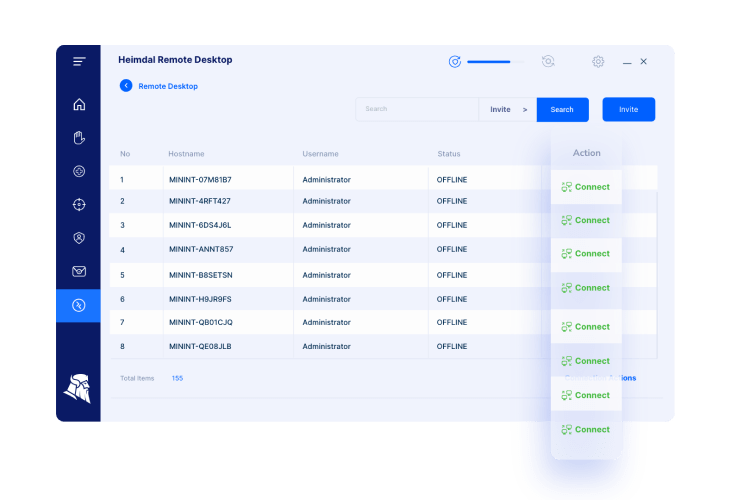The width and height of the screenshot is (730, 500).
Task: Open the email security envelope icon
Action: 79,271
